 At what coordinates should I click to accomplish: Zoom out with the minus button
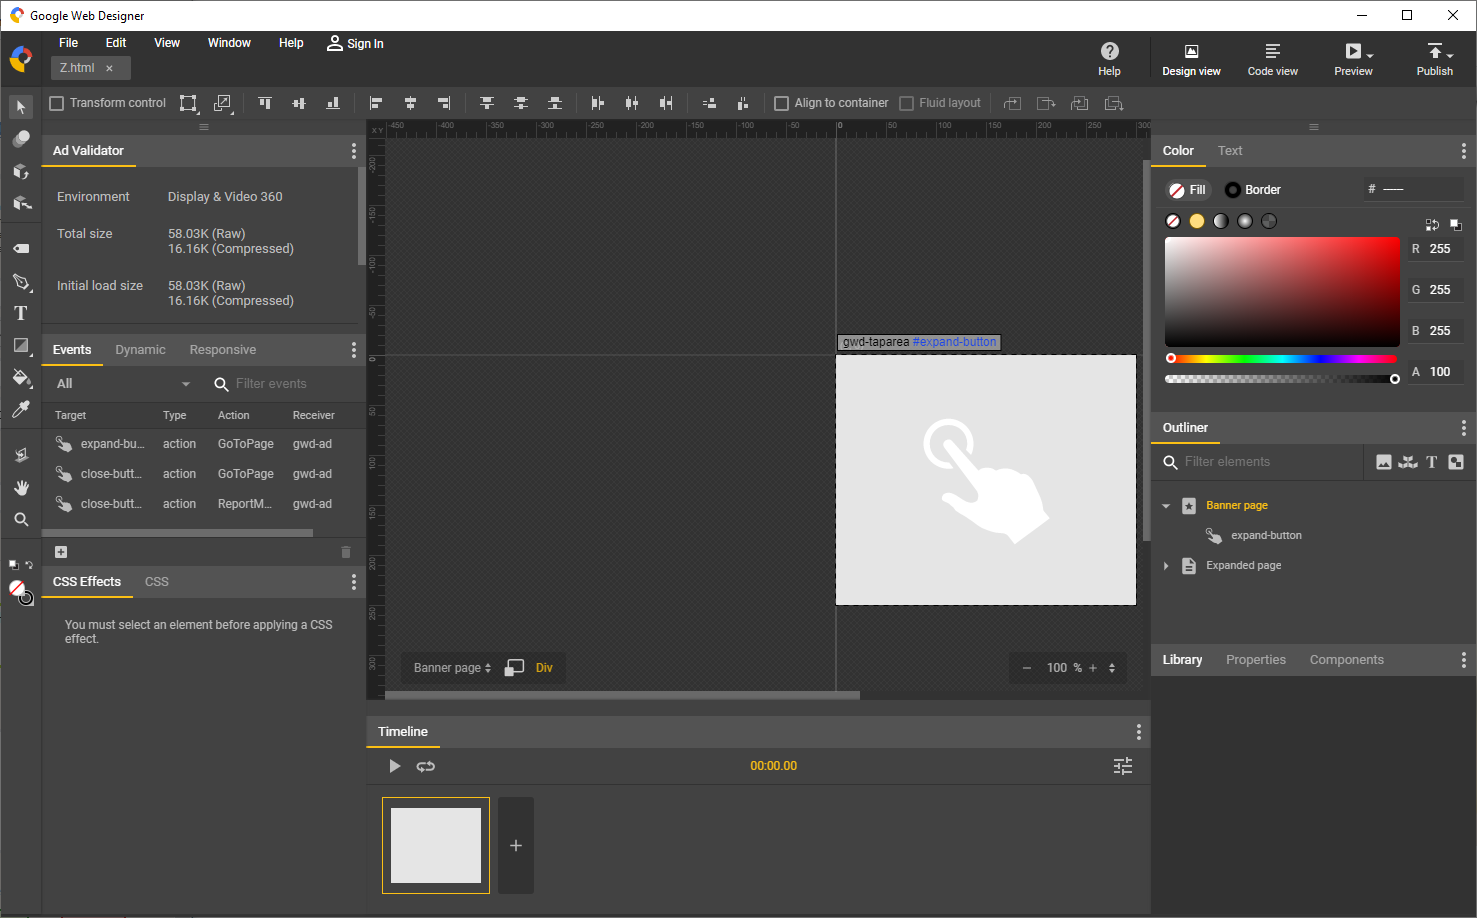1026,668
